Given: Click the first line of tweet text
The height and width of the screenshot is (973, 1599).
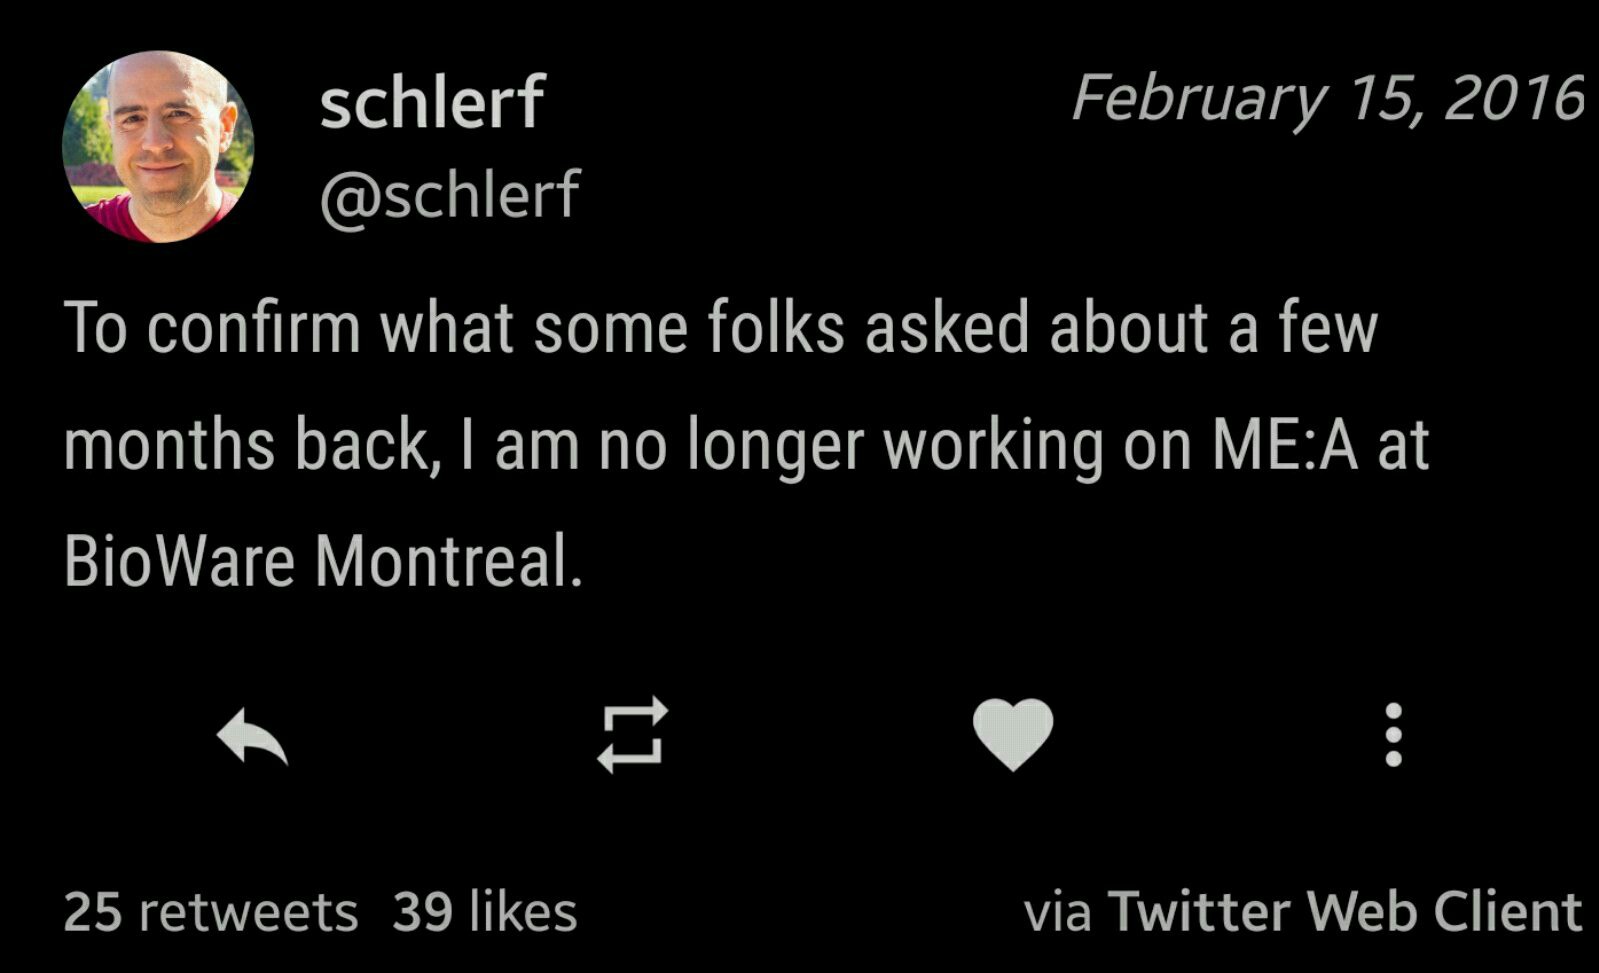Looking at the screenshot, I should pos(721,328).
